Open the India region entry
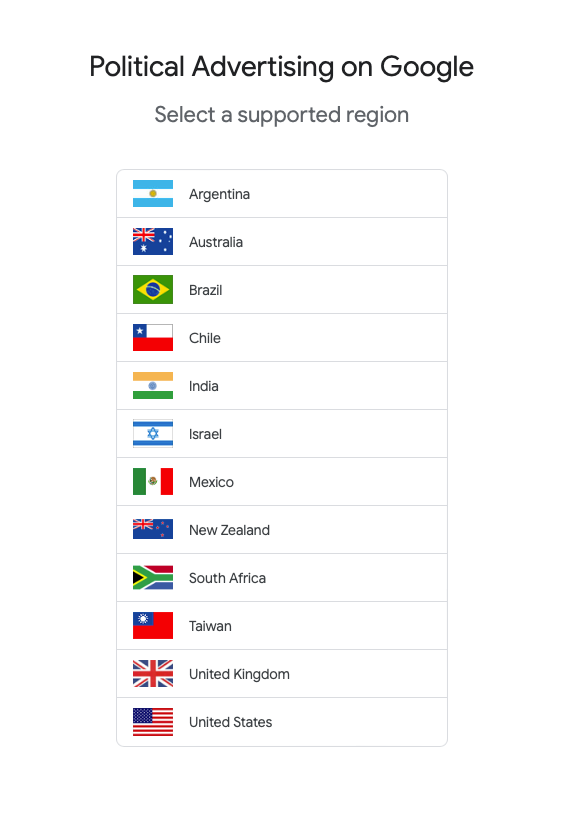Screen dimensions: 585x819 [282, 386]
